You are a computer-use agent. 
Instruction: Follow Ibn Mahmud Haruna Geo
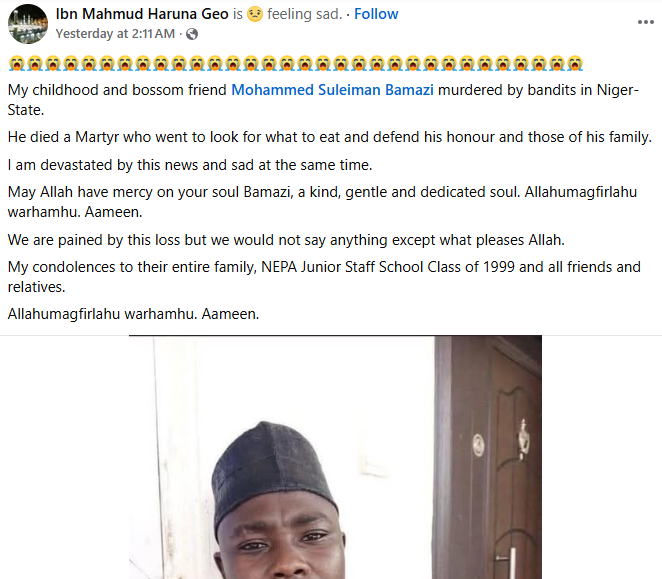[x=376, y=14]
